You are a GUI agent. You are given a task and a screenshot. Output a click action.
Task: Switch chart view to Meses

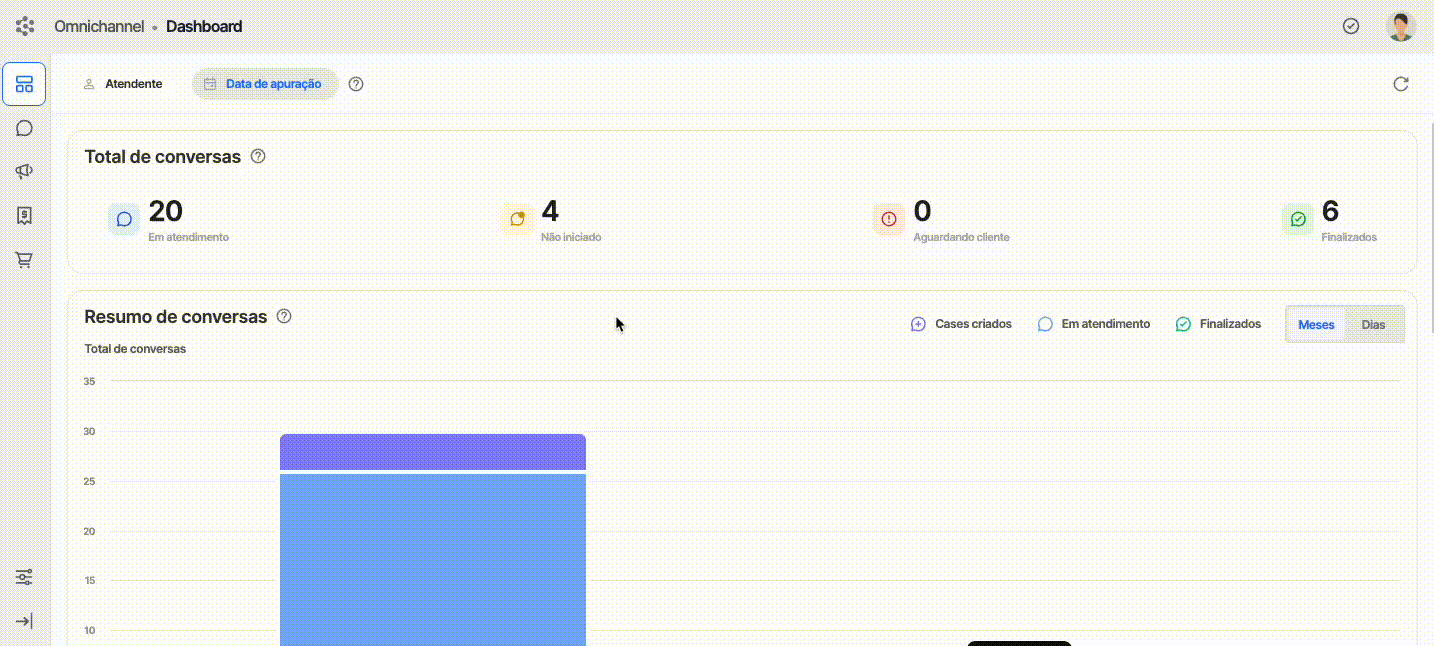click(x=1316, y=325)
